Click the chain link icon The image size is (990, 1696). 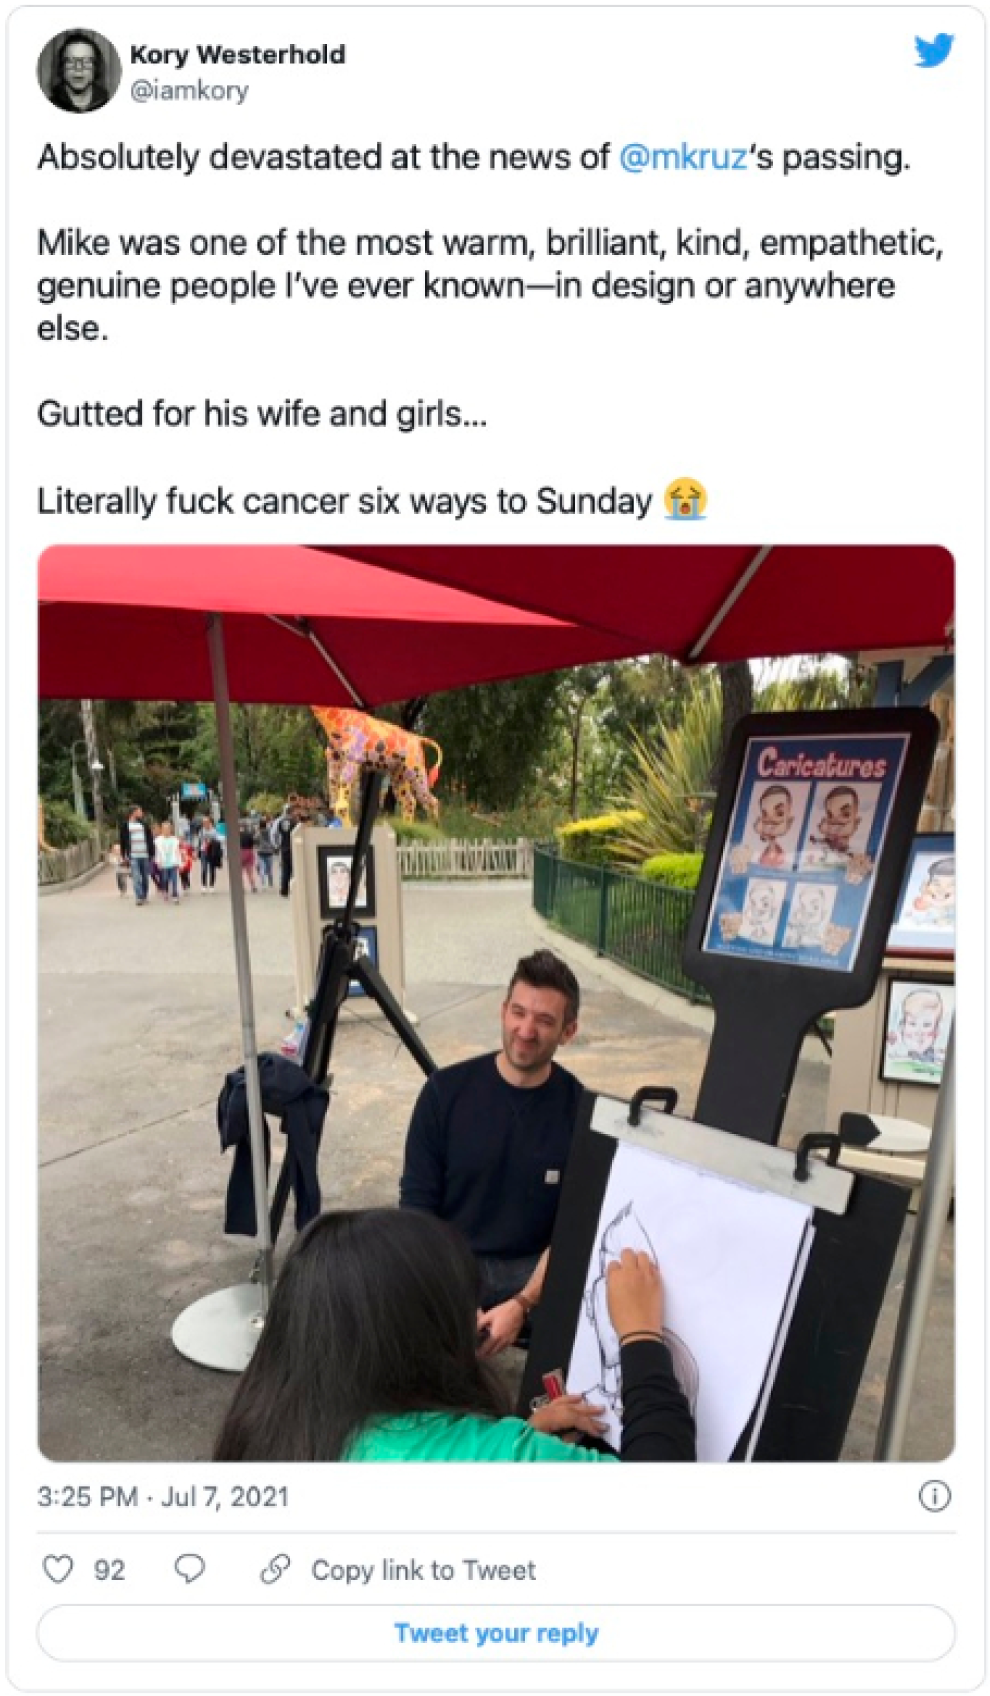pyautogui.click(x=275, y=1569)
